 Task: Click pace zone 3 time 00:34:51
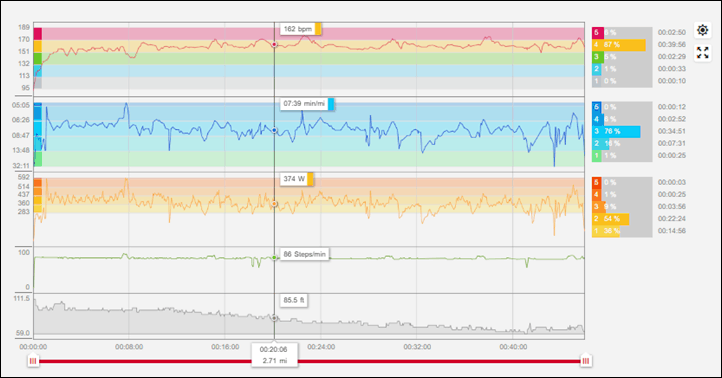coord(671,131)
